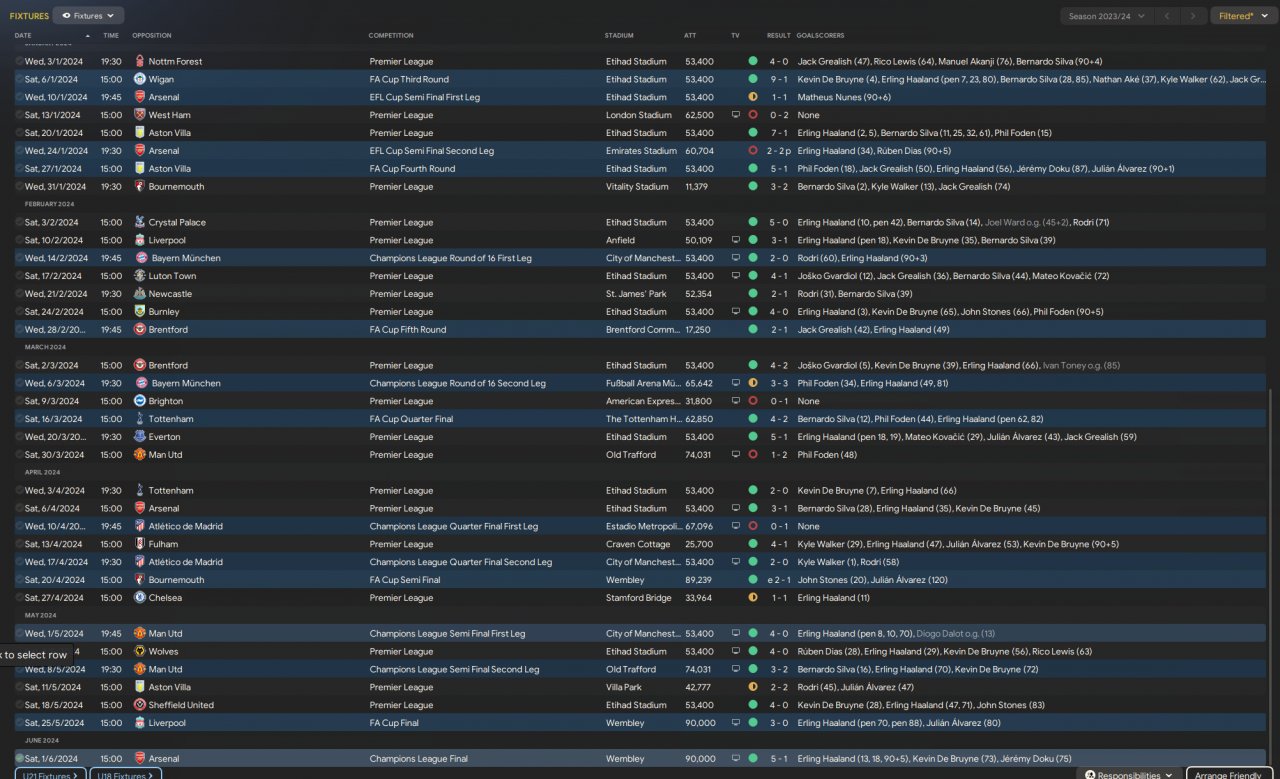Click the TV icon on the Champions League Final row
The height and width of the screenshot is (779, 1280).
[736, 759]
